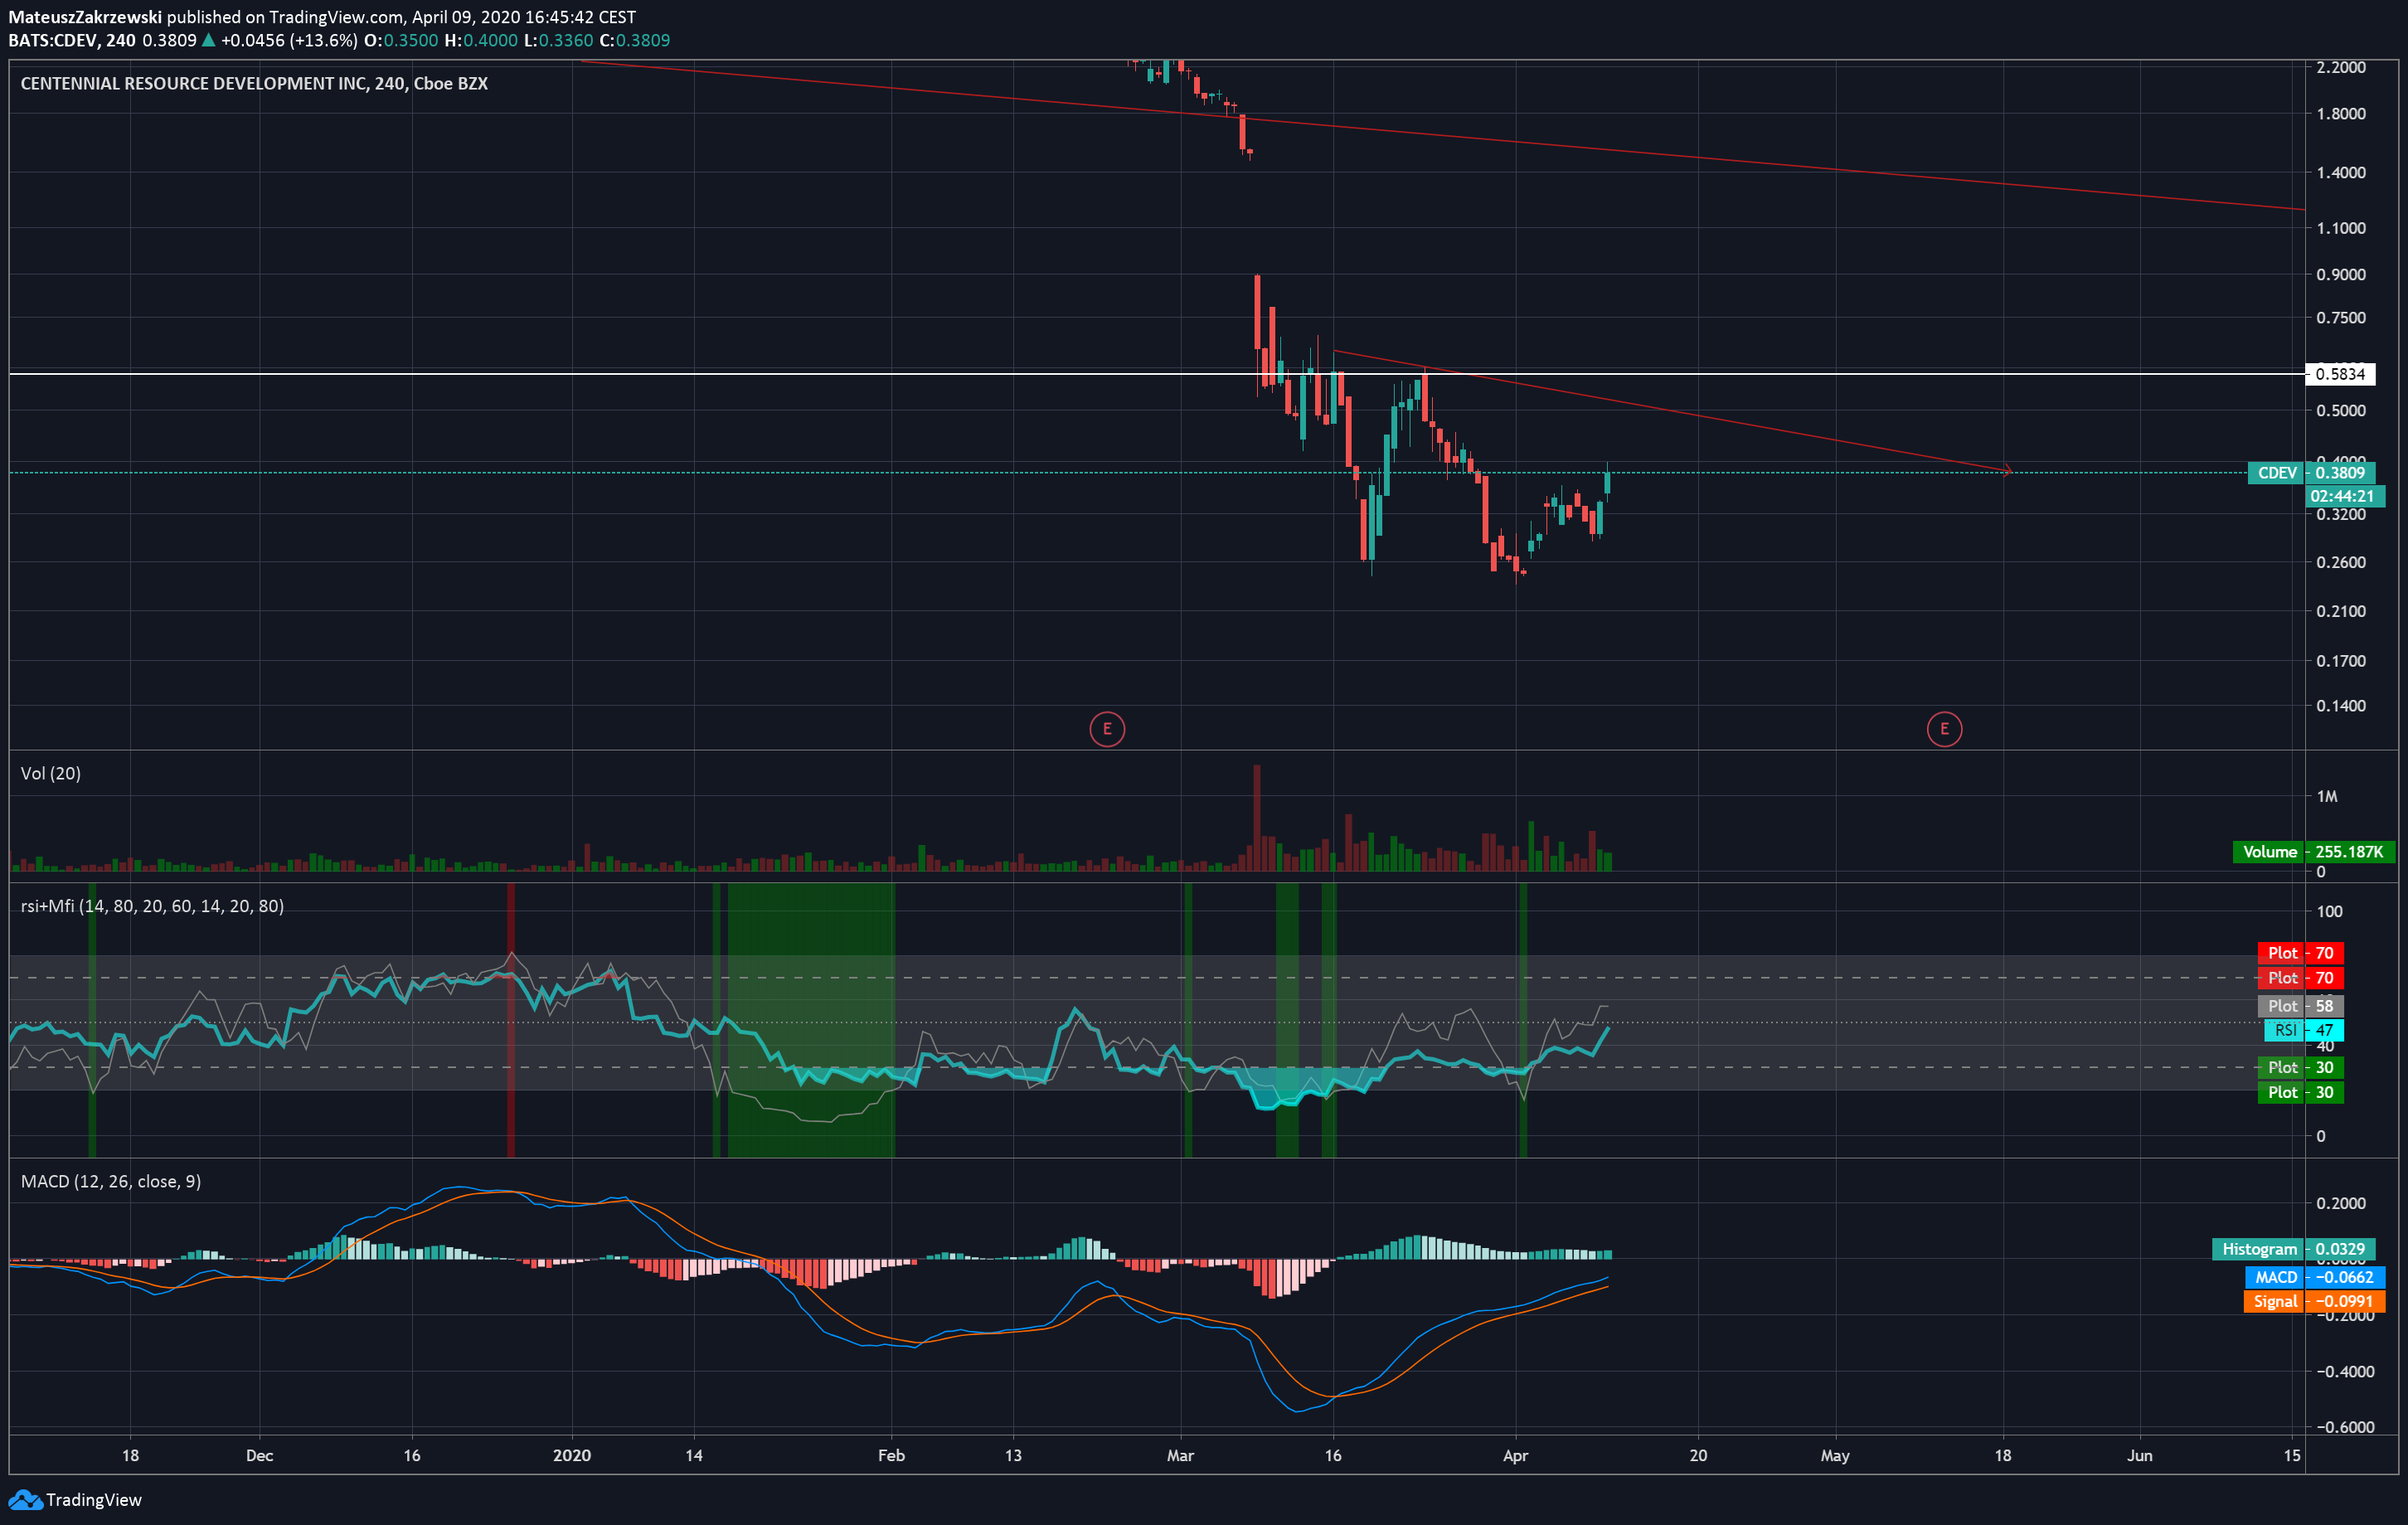Screen dimensions: 2408x1525
Task: Click the blue MACD -0.0662 label
Action: (2315, 1277)
